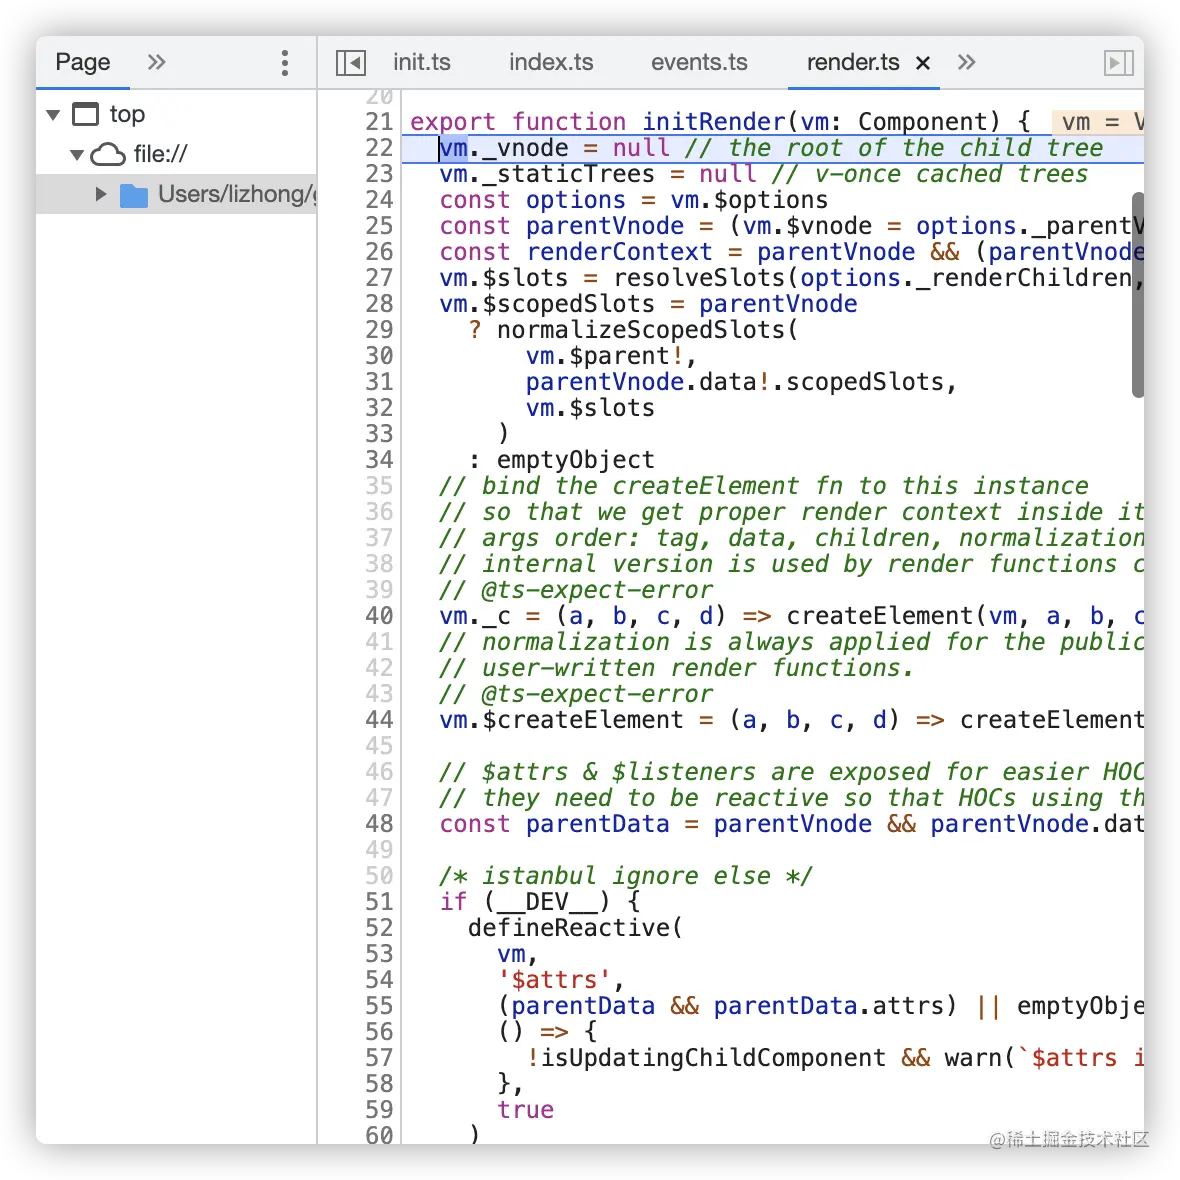Switch to init.ts tab
This screenshot has width=1180, height=1180.
[421, 62]
